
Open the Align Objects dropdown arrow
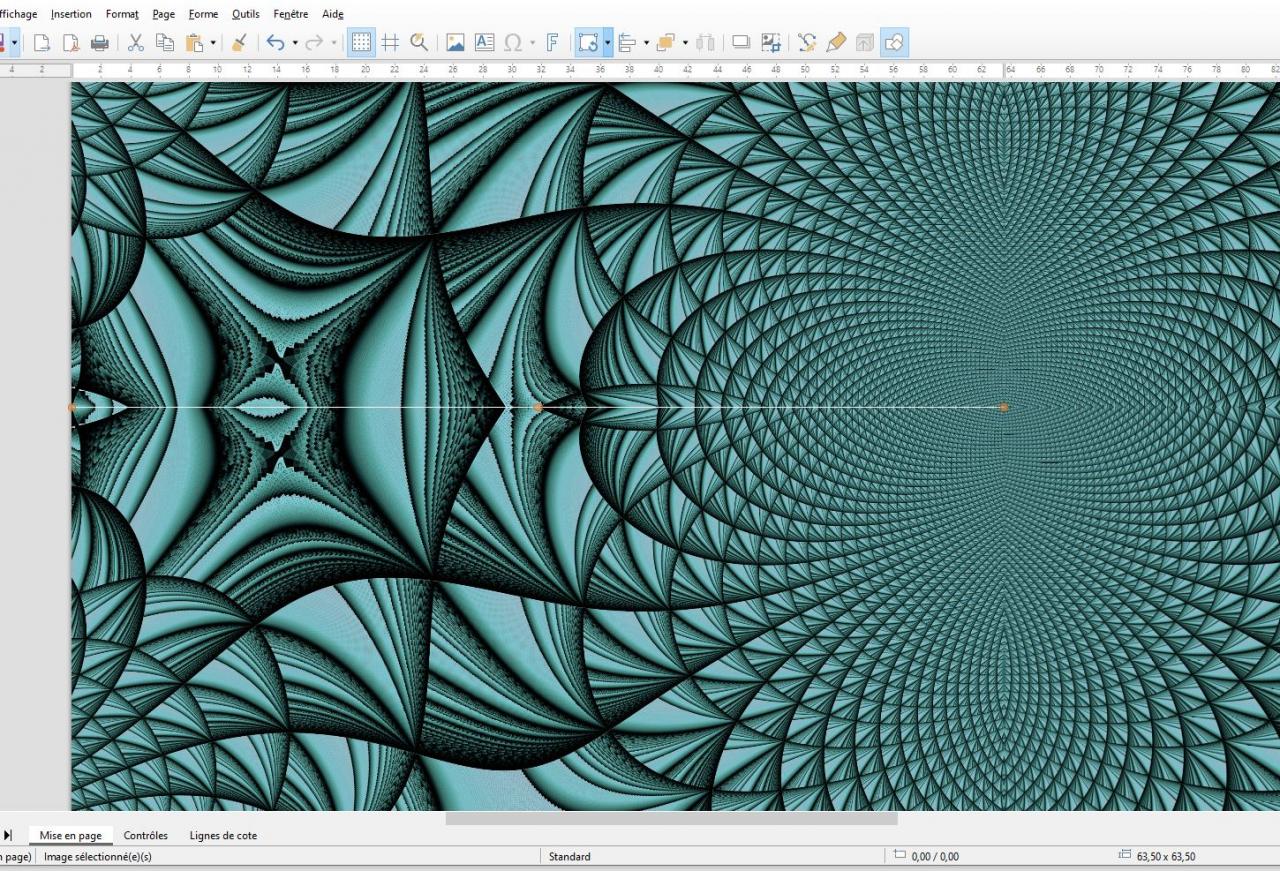(646, 42)
